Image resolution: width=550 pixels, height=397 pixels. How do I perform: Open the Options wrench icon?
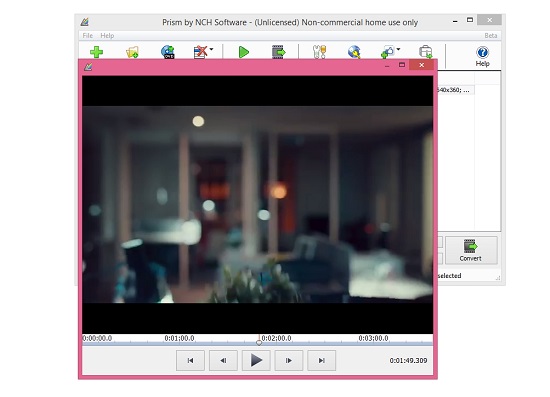319,52
